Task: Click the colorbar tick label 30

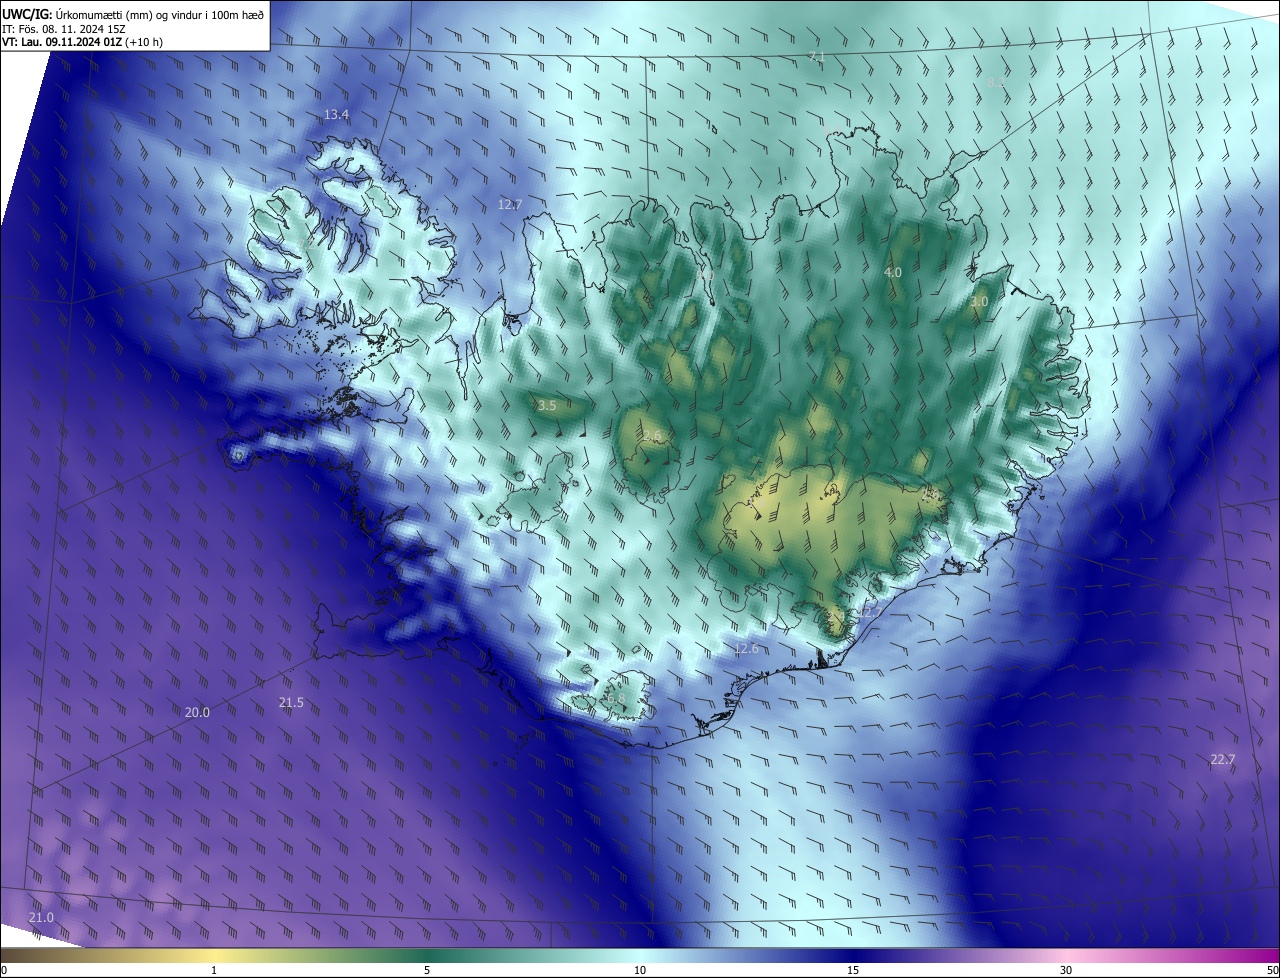Action: coord(1066,970)
